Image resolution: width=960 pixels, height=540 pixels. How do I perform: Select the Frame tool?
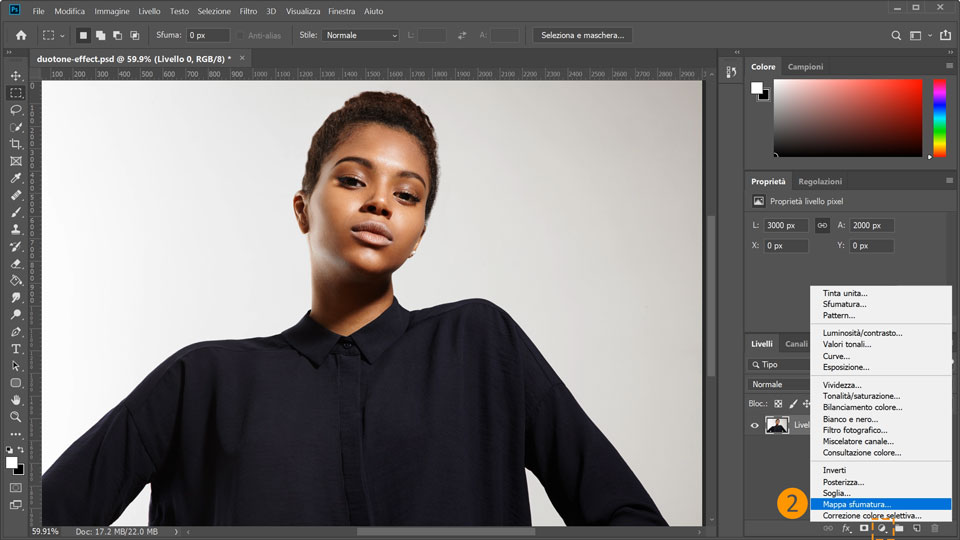tap(16, 162)
